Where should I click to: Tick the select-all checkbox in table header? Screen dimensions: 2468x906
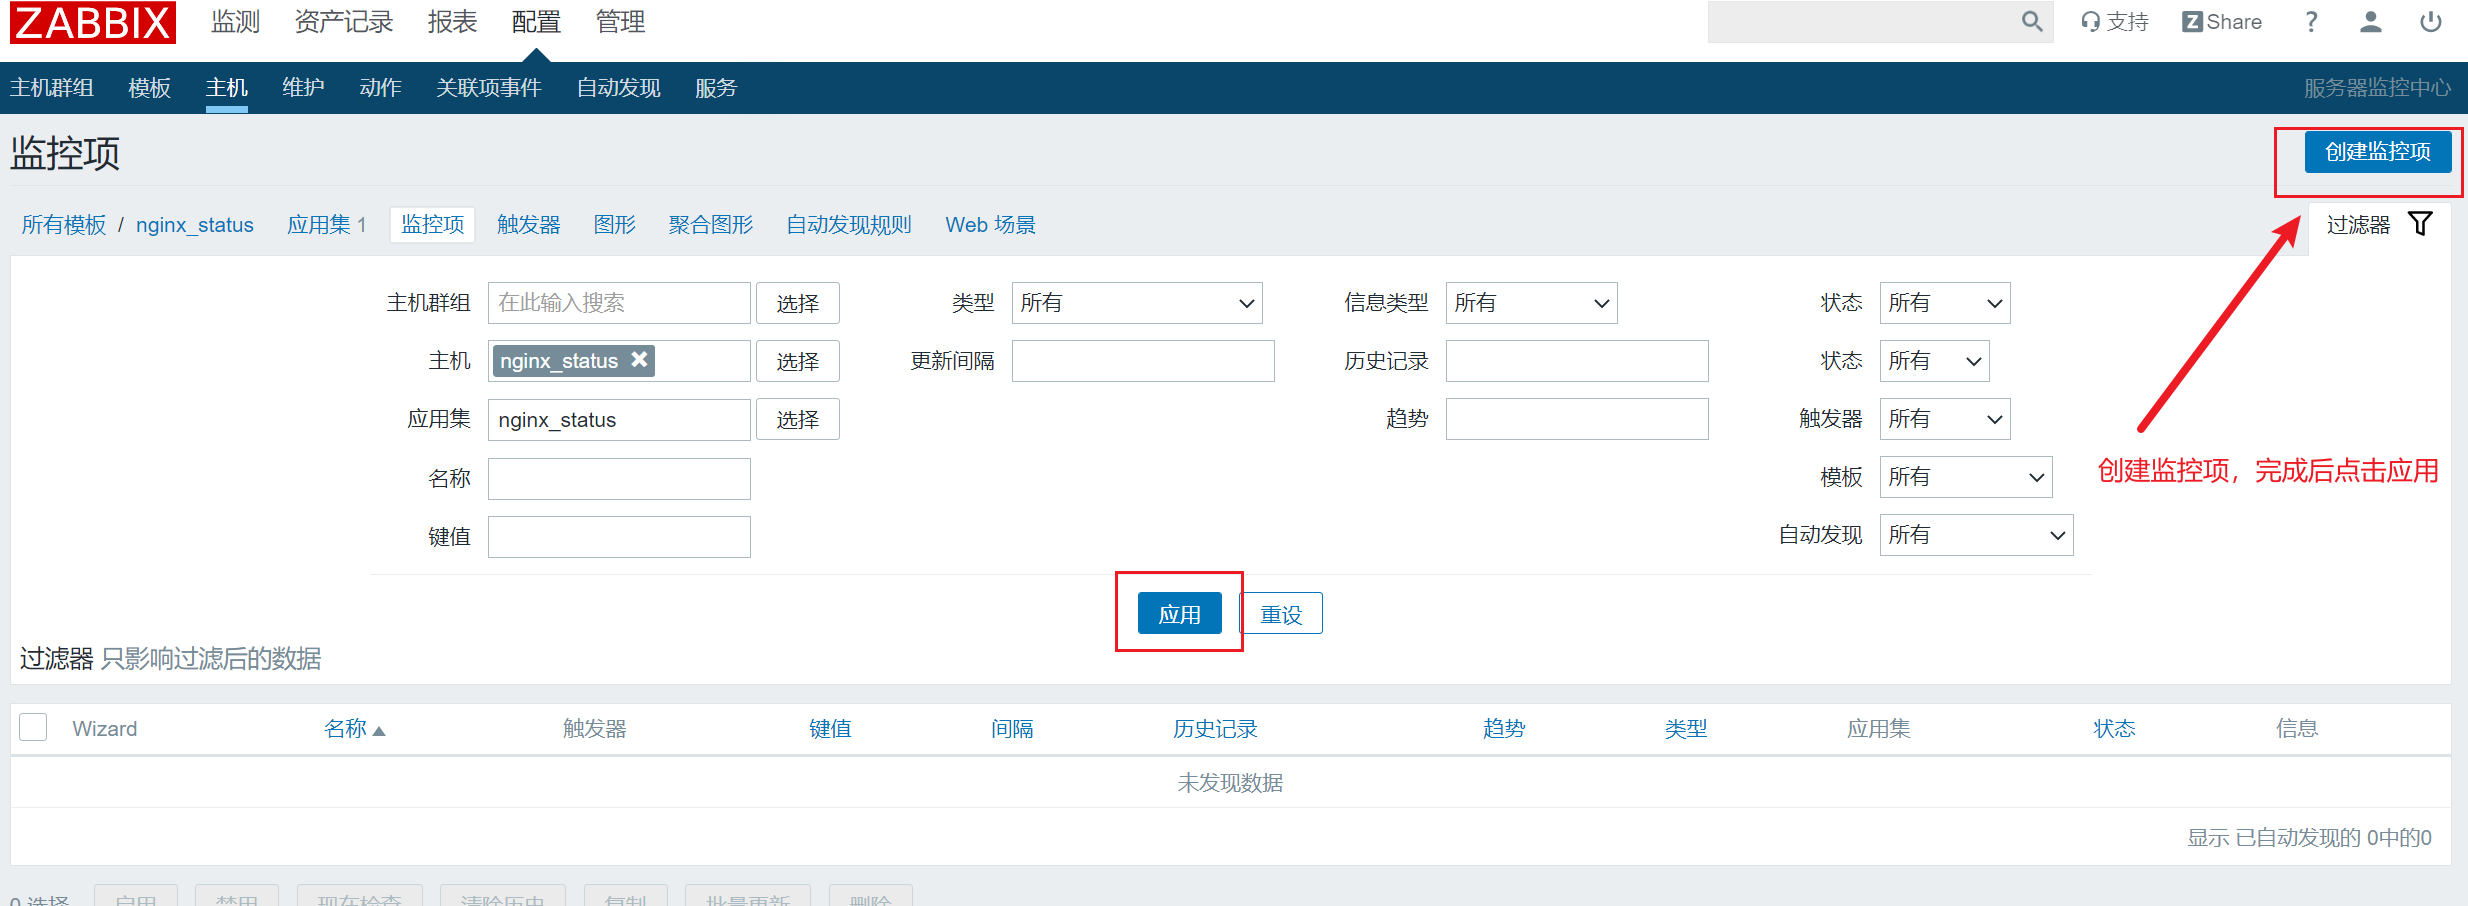(x=33, y=727)
